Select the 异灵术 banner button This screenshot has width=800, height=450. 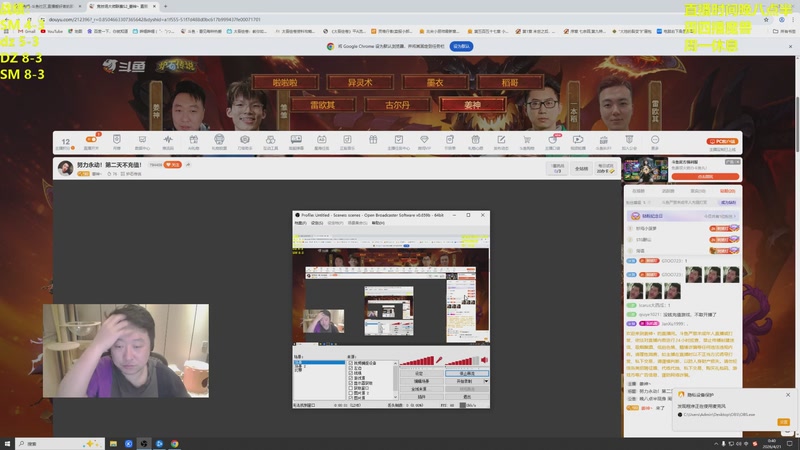(360, 82)
